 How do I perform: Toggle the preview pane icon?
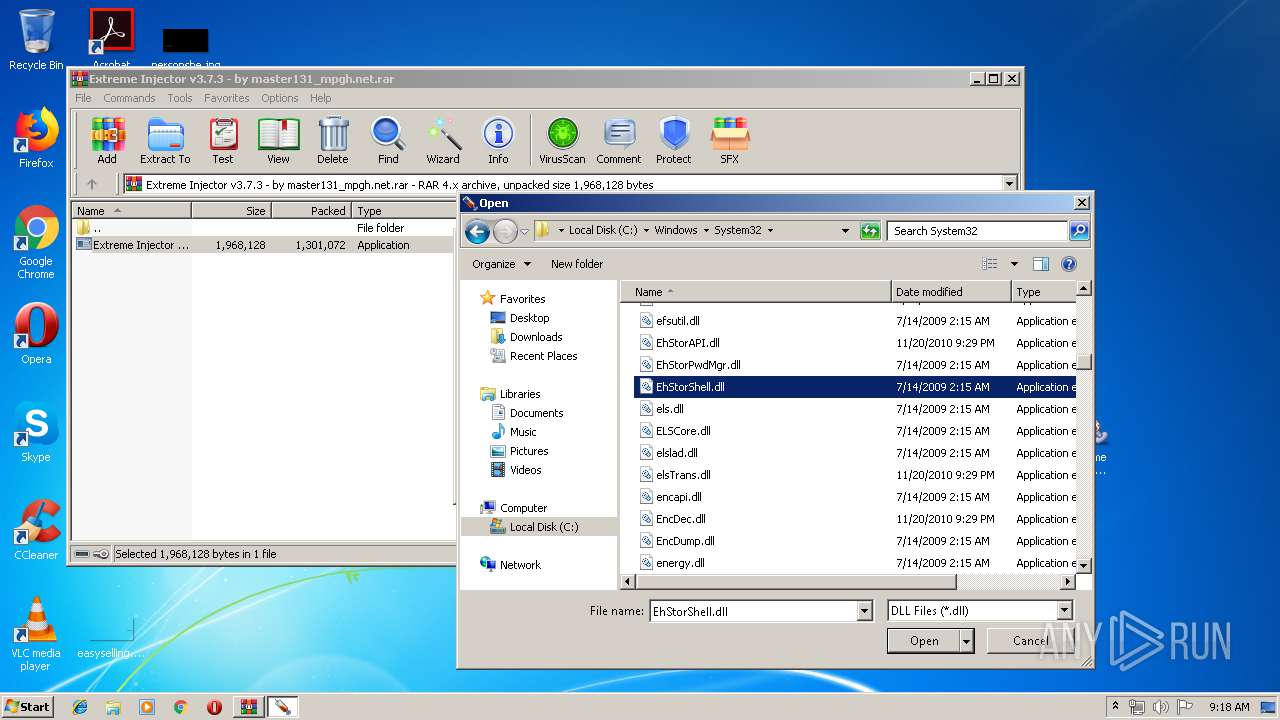[x=1041, y=264]
